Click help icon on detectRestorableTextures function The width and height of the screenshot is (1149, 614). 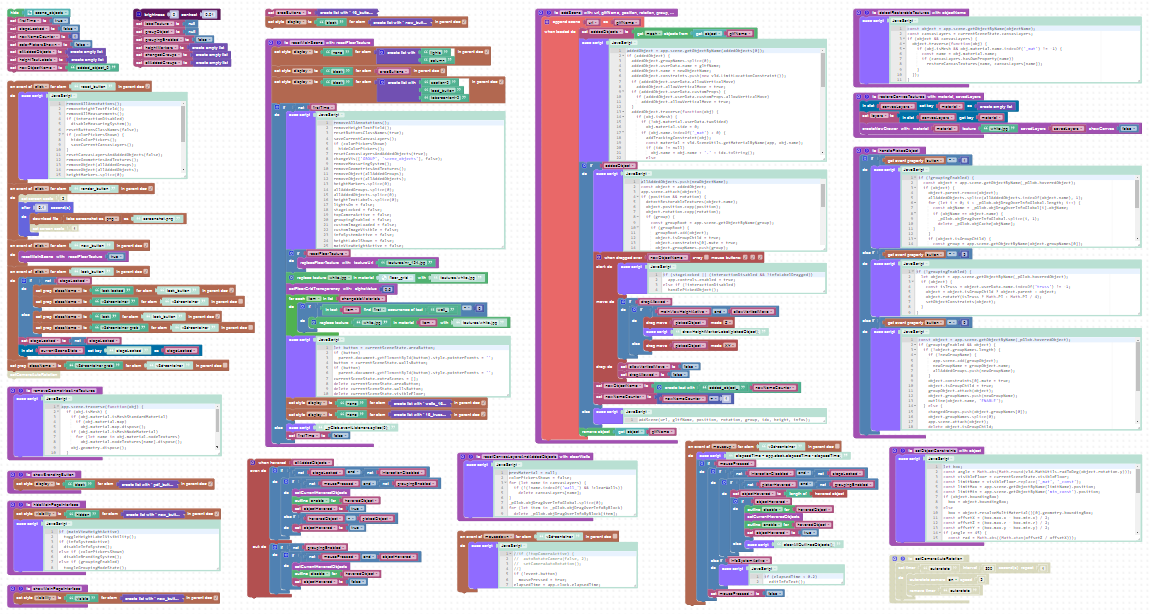tap(867, 12)
